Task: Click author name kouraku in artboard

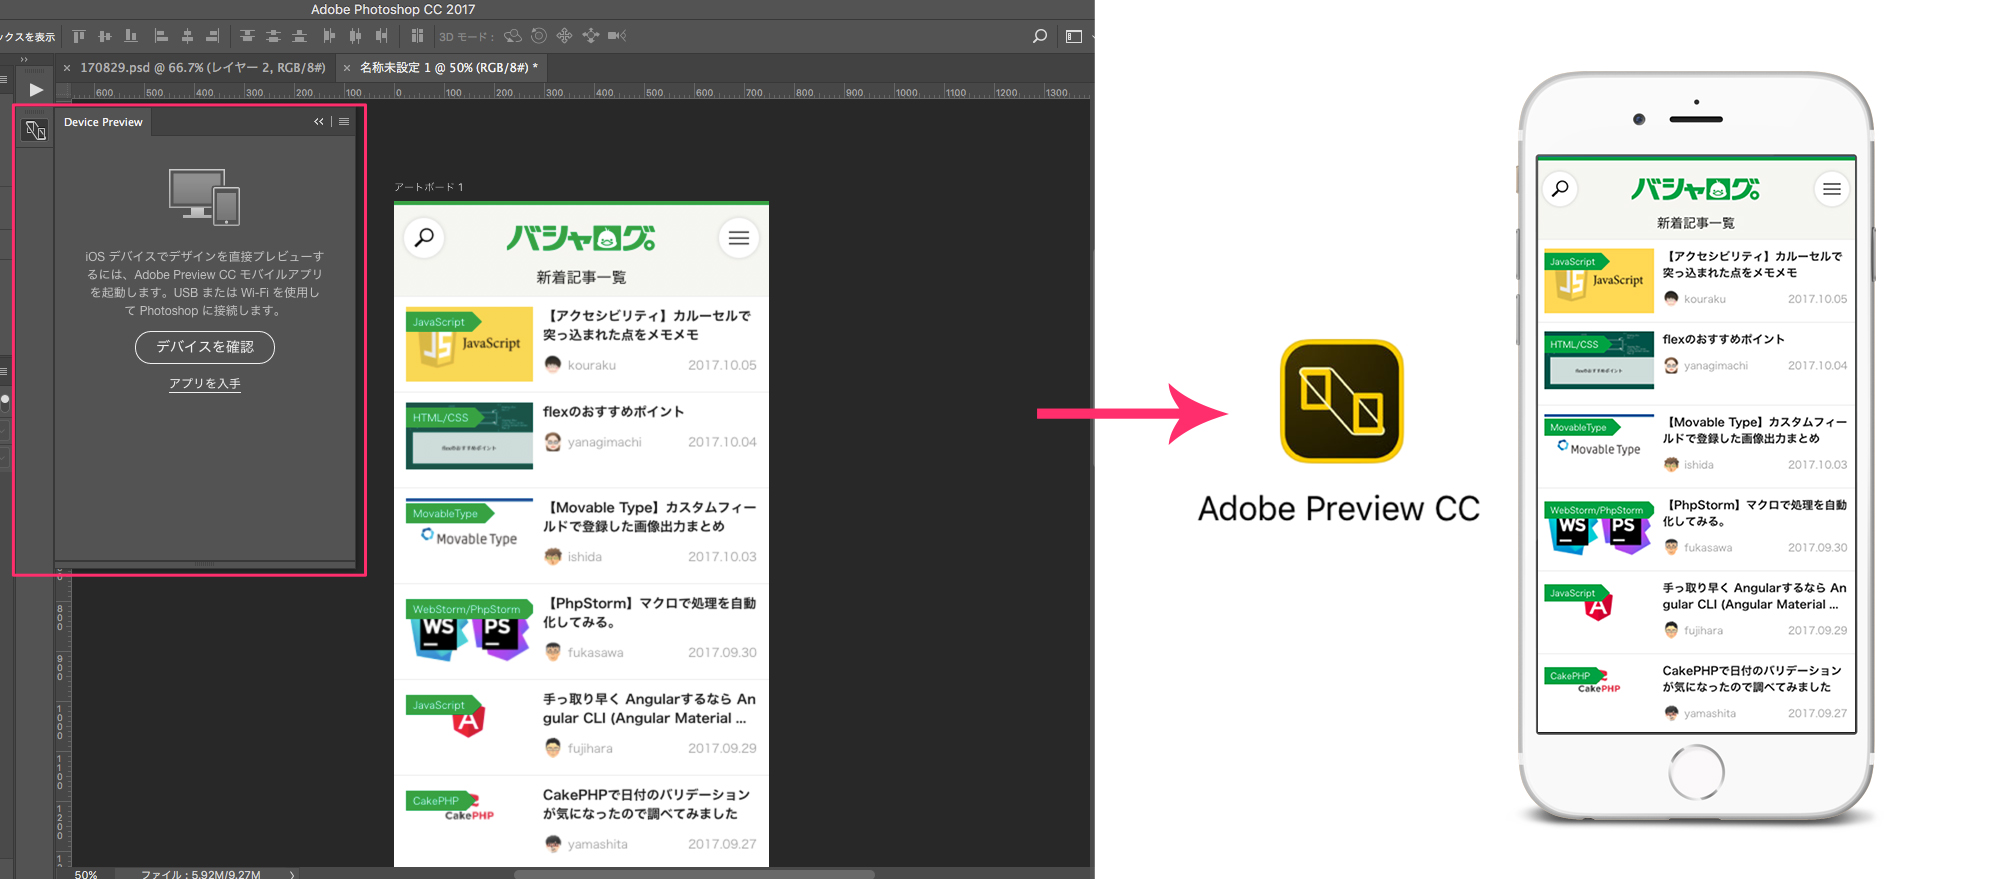Action: pos(592,365)
